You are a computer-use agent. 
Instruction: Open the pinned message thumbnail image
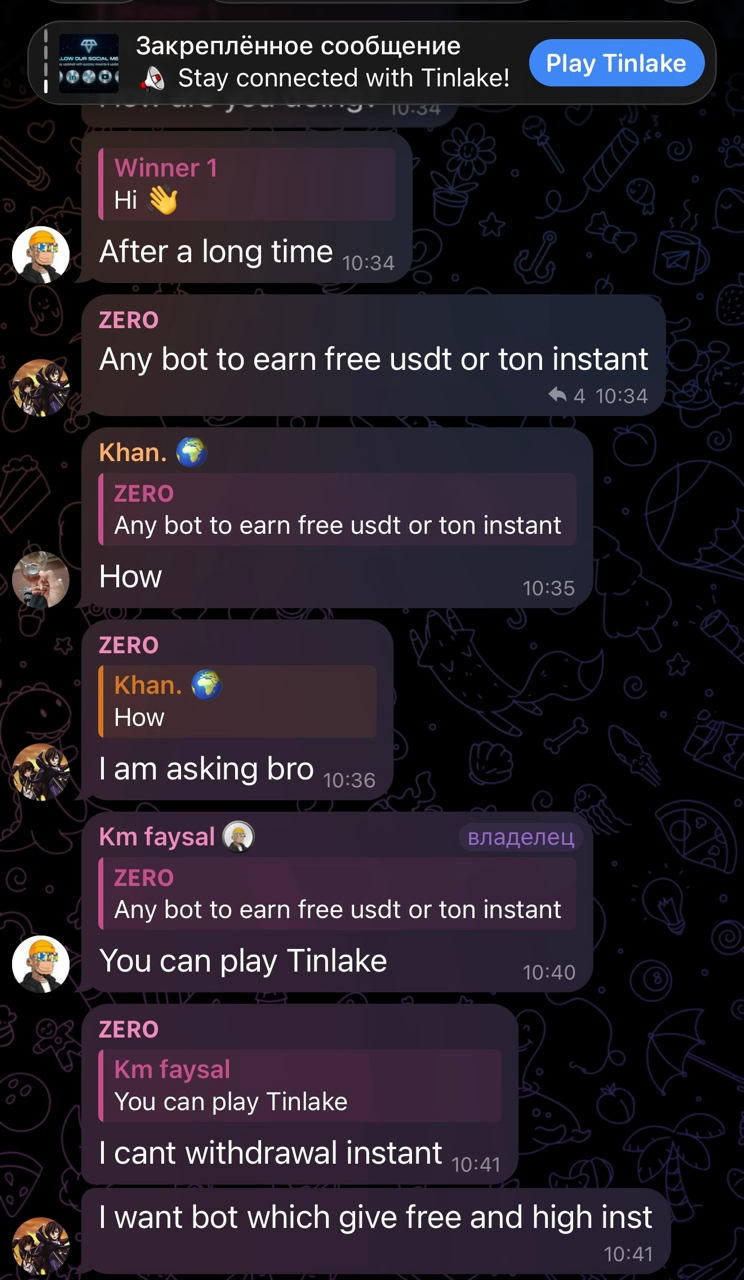pyautogui.click(x=89, y=63)
